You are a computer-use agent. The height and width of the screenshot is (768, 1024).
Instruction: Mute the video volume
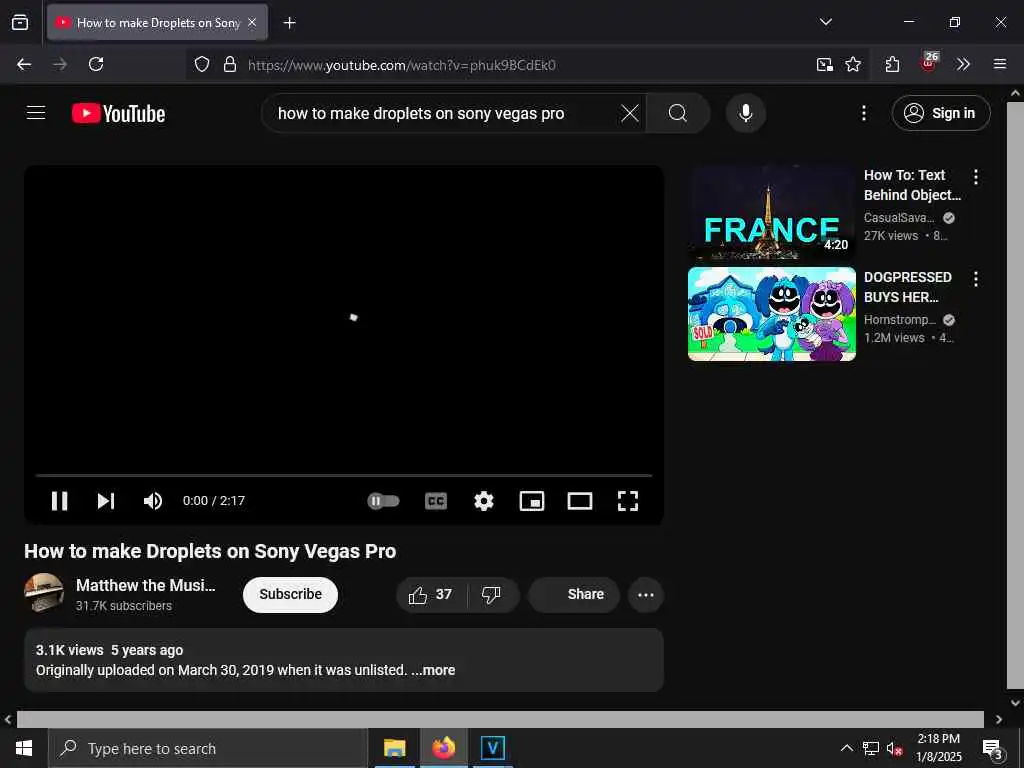(153, 501)
